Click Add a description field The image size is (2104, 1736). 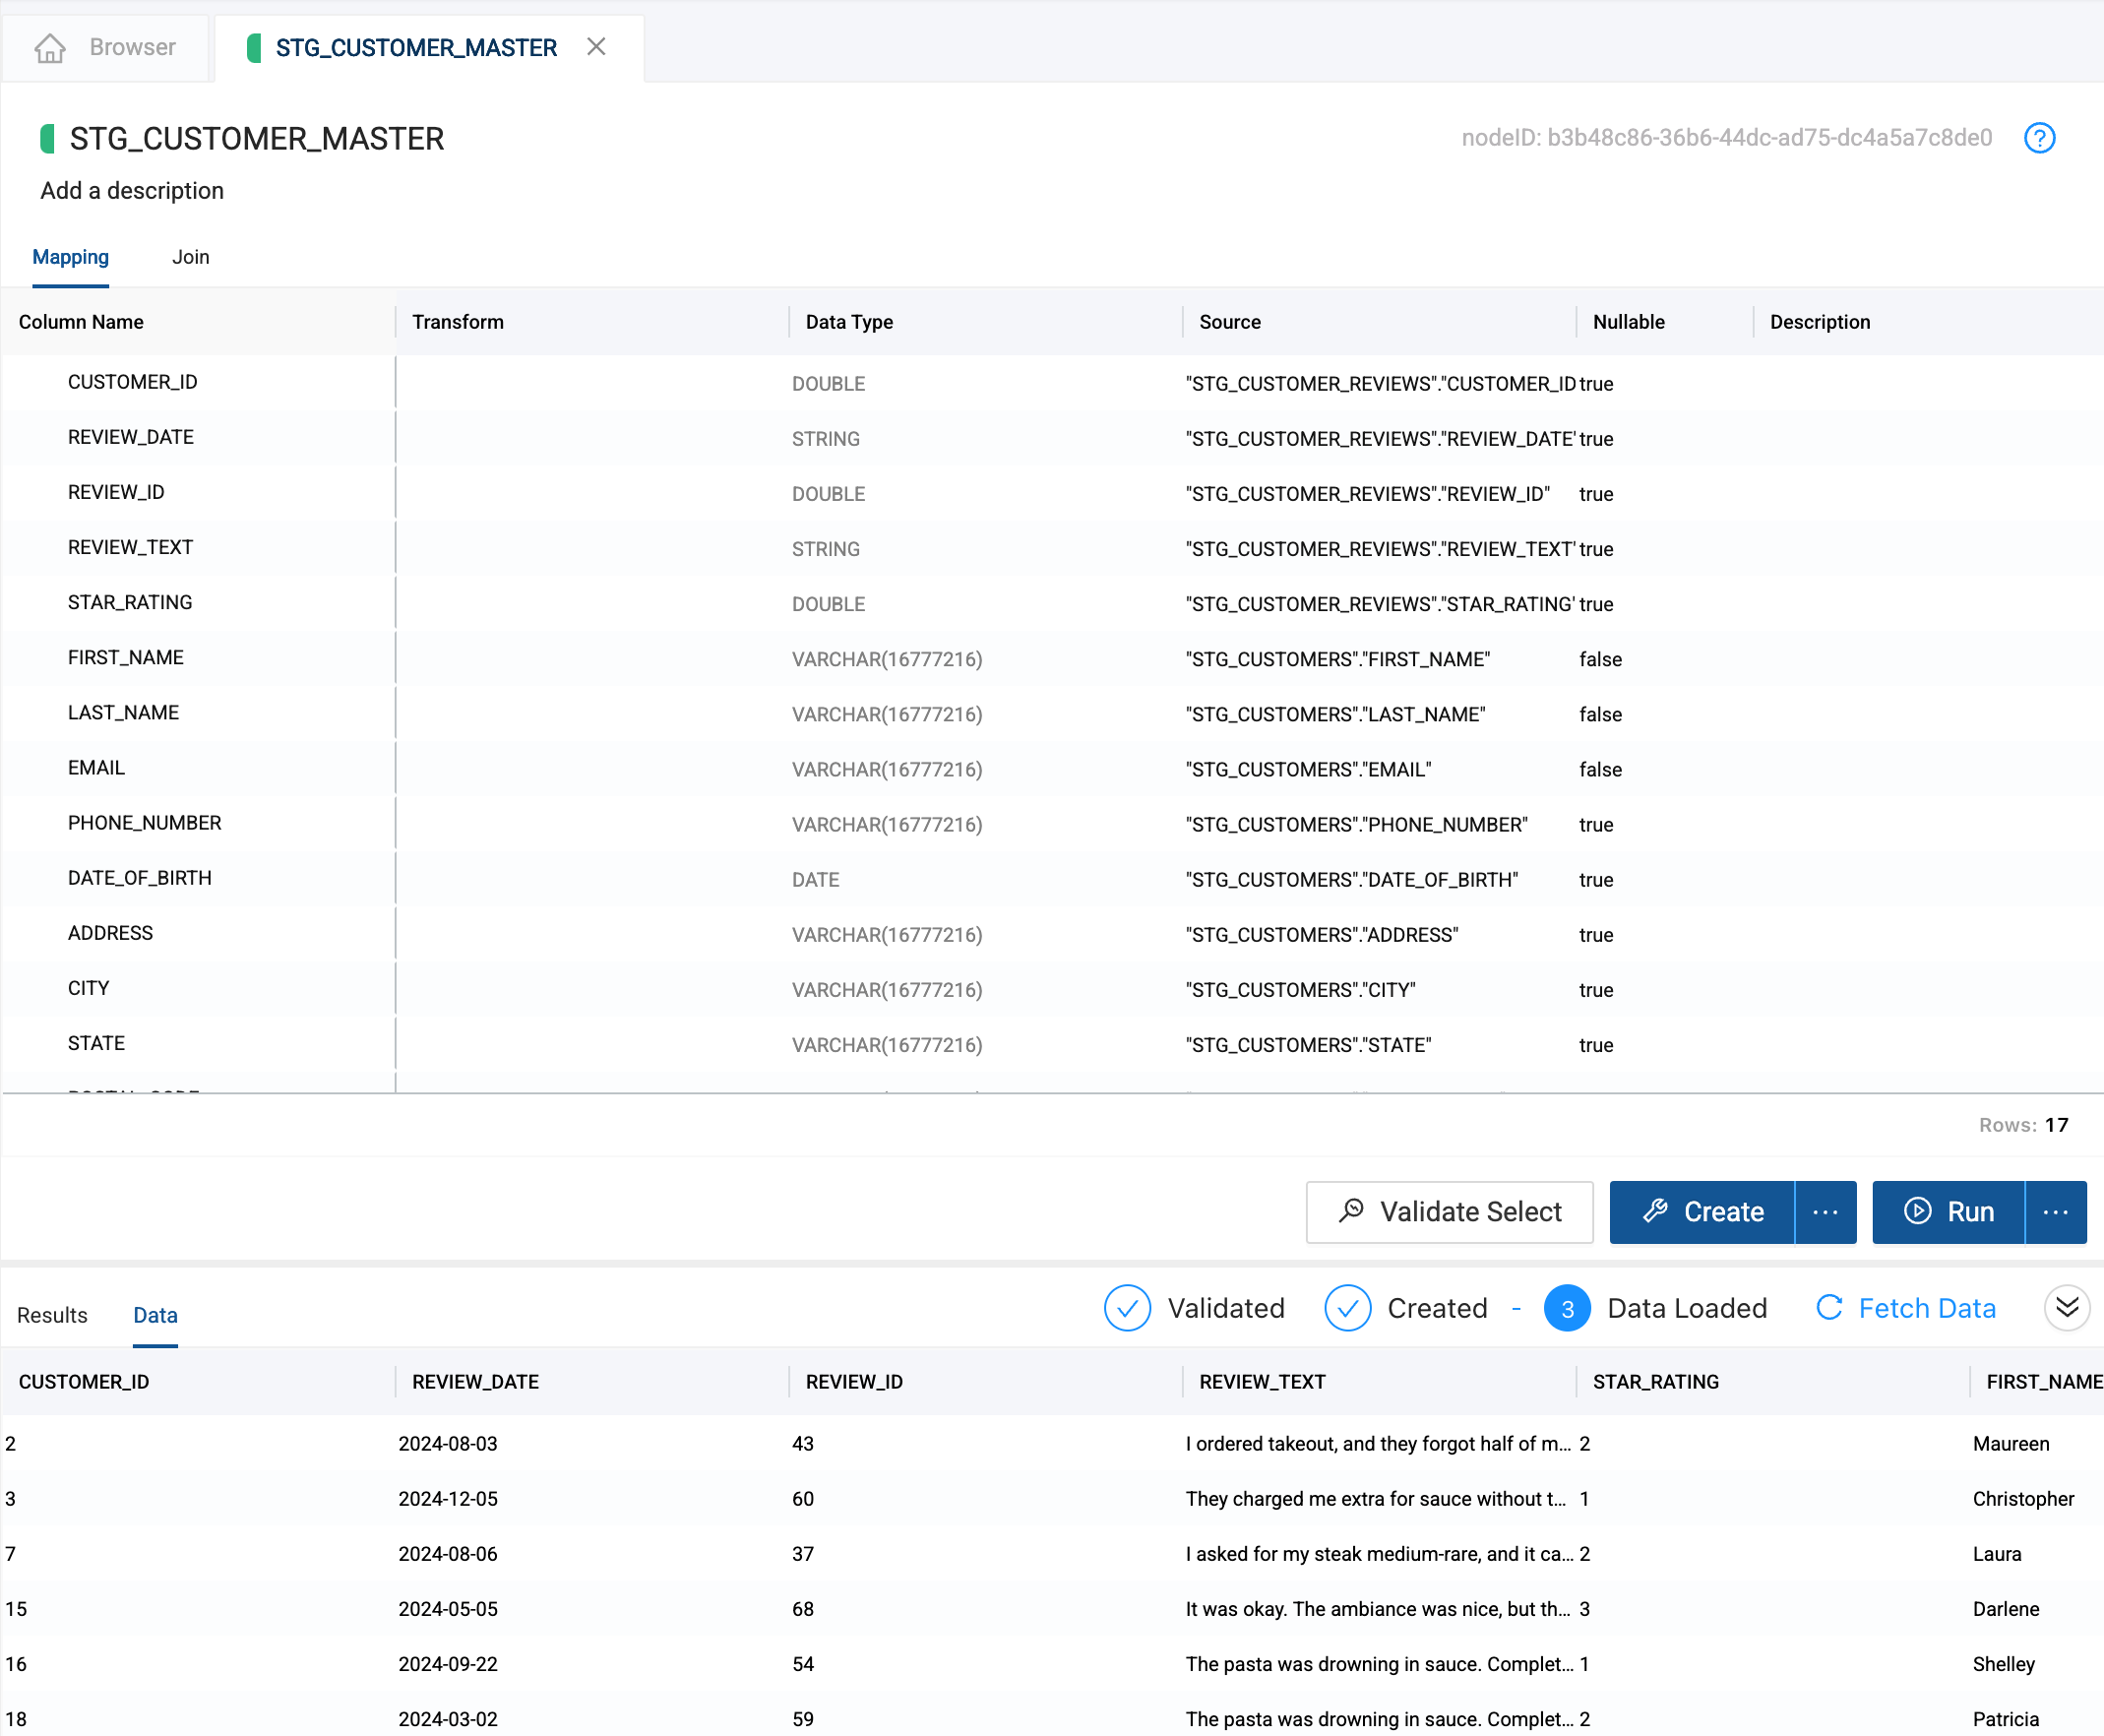click(132, 191)
